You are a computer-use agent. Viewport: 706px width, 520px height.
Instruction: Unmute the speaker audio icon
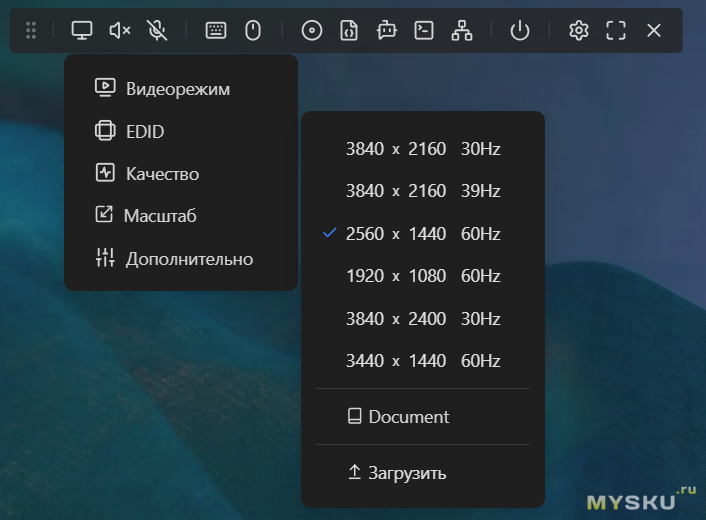click(120, 31)
